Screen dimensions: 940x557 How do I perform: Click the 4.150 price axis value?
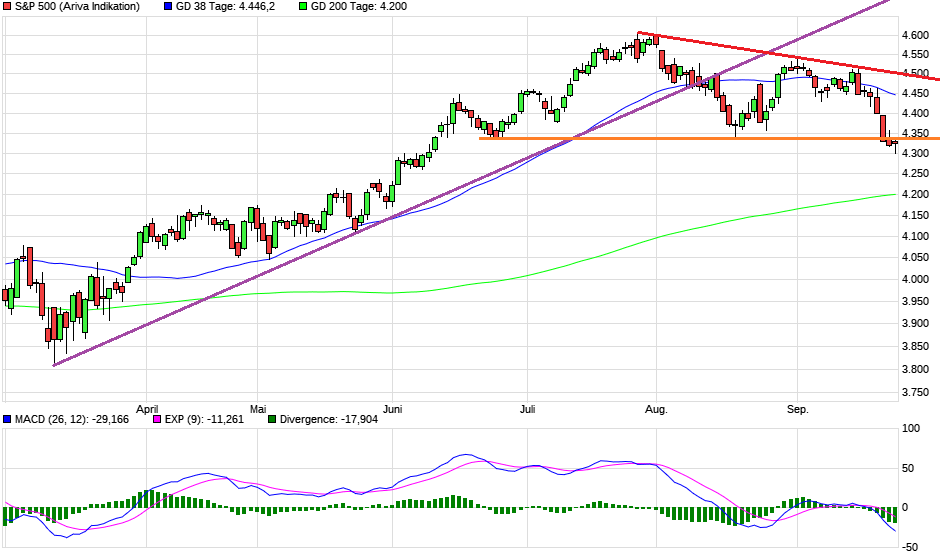915,215
